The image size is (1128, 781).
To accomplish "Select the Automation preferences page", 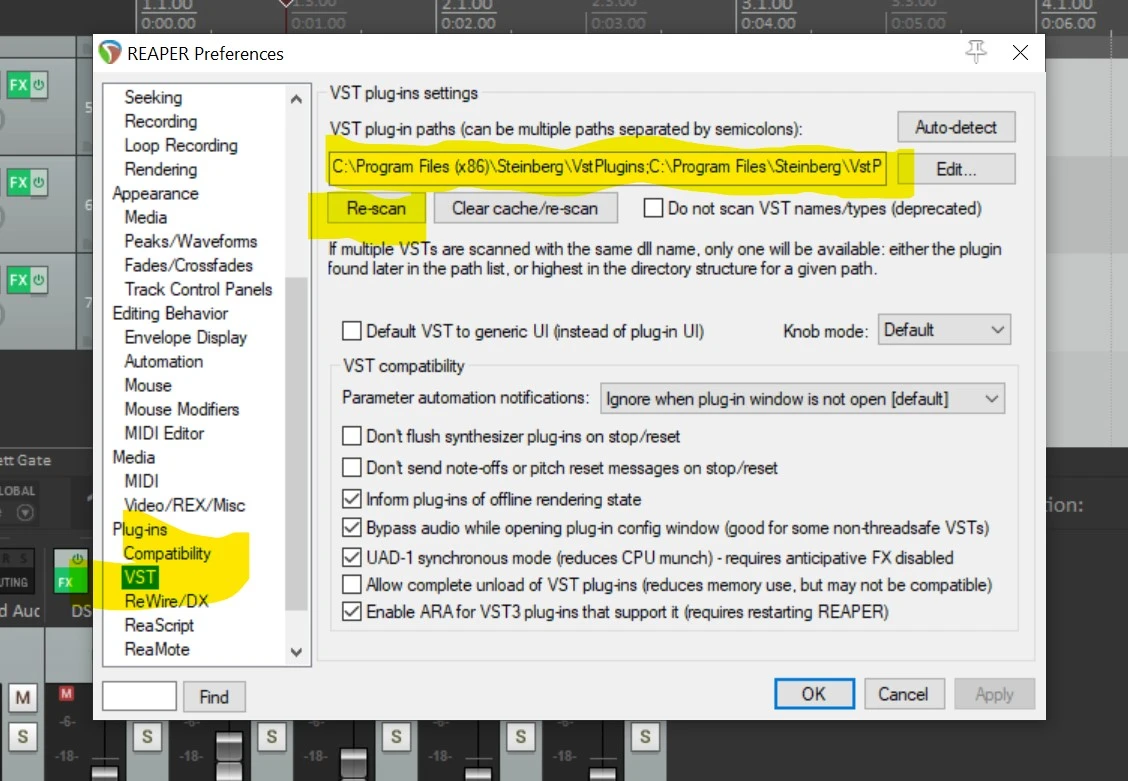I will click(x=163, y=361).
